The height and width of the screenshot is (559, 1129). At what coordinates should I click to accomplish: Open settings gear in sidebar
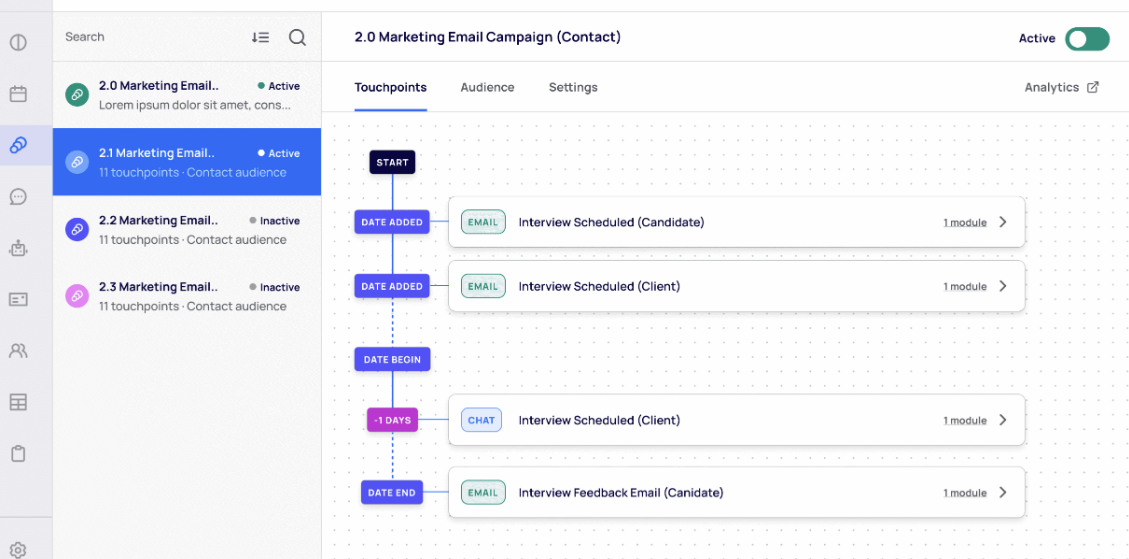click(x=18, y=549)
